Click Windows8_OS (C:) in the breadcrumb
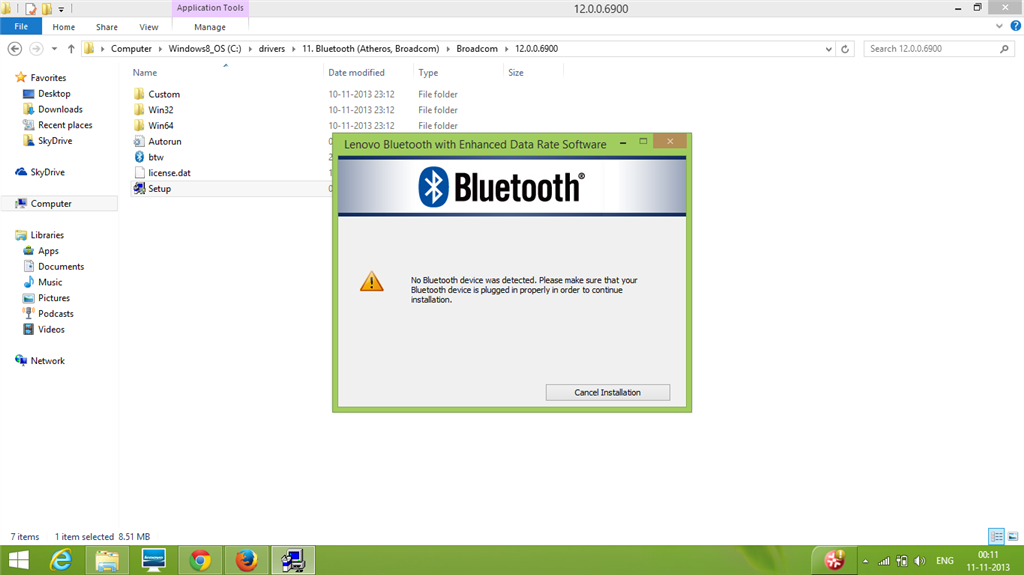Screen dimensions: 1024x575 pos(204,49)
